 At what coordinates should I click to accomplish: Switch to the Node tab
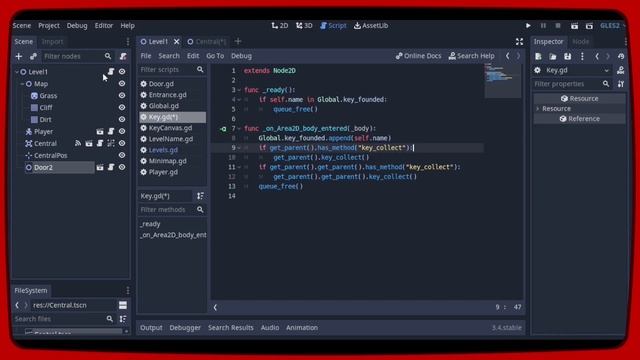pos(580,42)
